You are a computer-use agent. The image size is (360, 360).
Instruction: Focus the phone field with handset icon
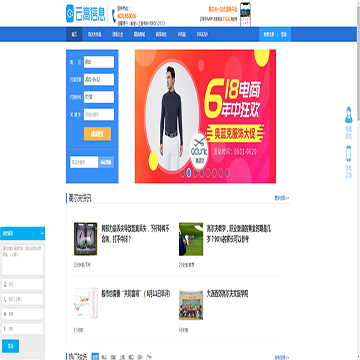click(x=22, y=299)
